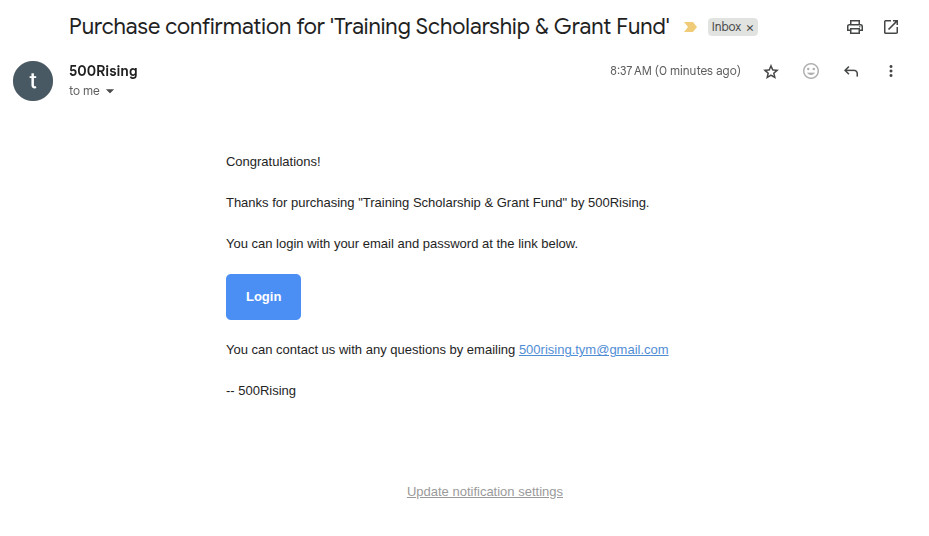This screenshot has height=536, width=929.
Task: Star this message from 500Rising
Action: pyautogui.click(x=771, y=72)
